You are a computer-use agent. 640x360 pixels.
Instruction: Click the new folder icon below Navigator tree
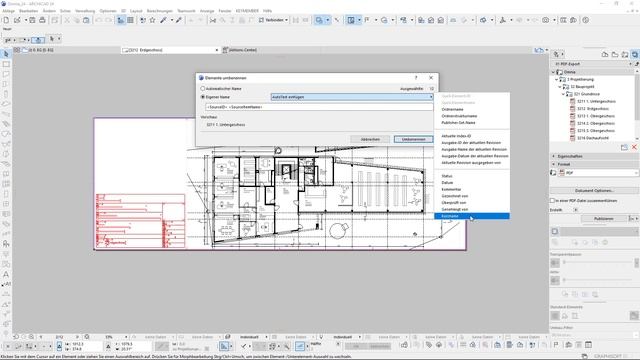[x=624, y=147]
